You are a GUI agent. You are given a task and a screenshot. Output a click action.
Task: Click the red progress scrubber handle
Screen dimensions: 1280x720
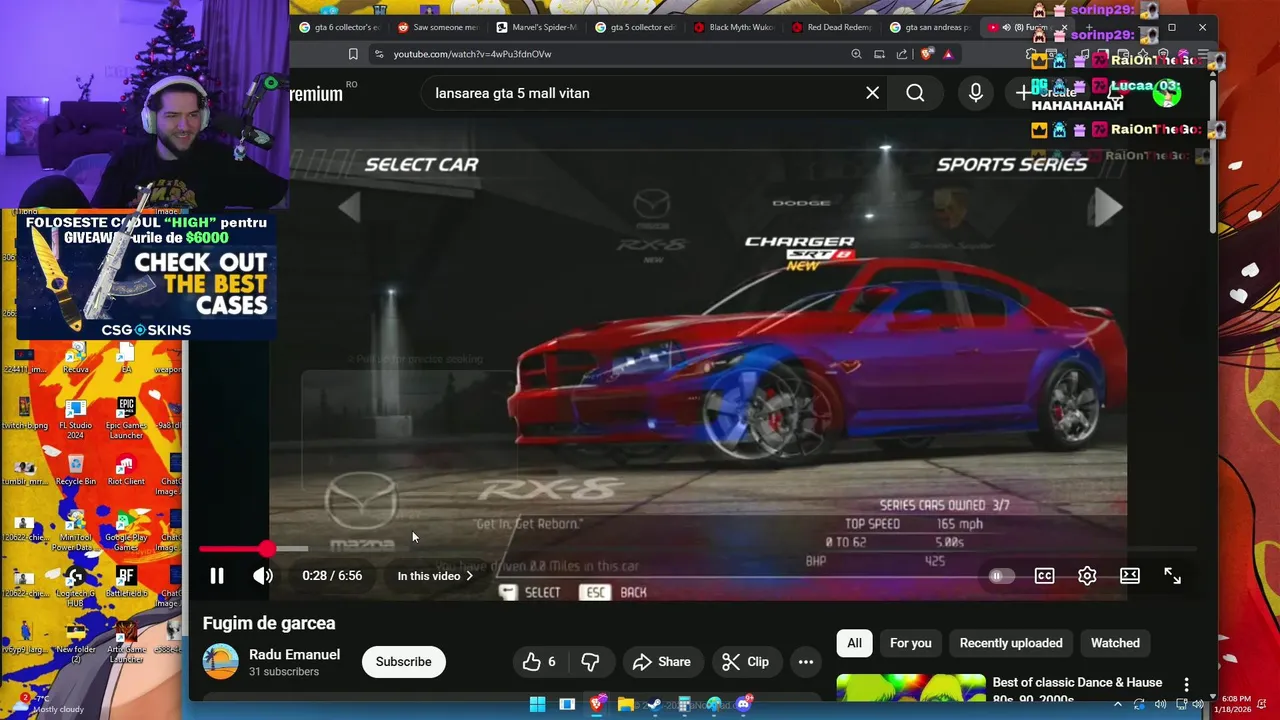(x=266, y=549)
